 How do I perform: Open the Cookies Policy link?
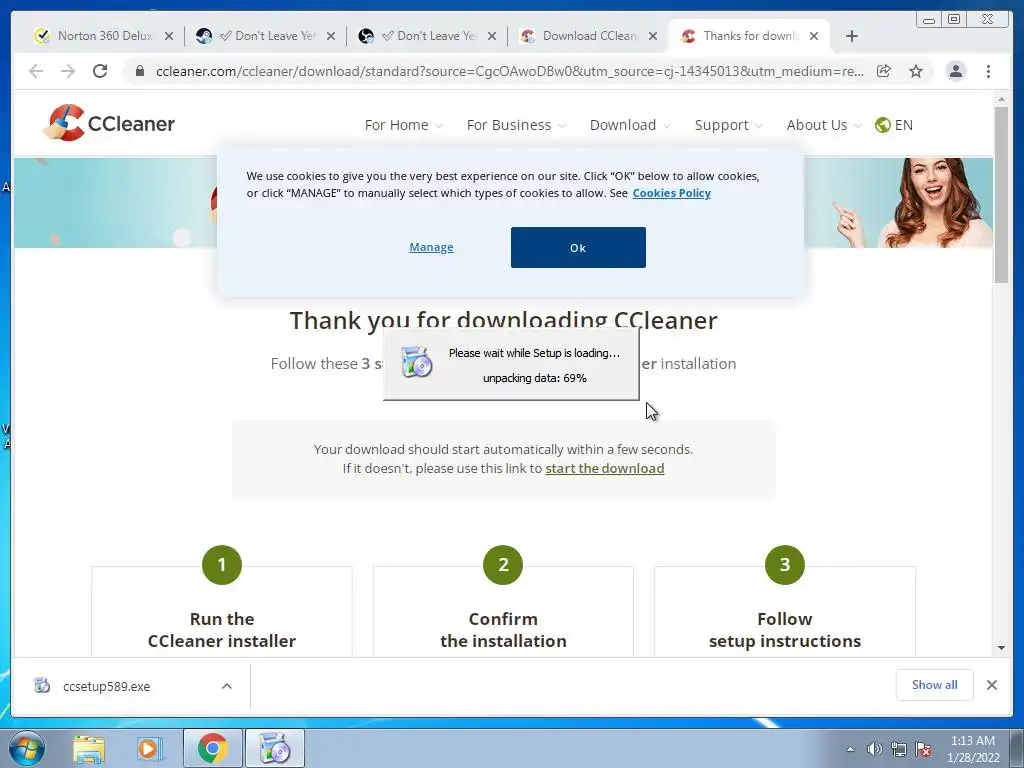(x=671, y=193)
